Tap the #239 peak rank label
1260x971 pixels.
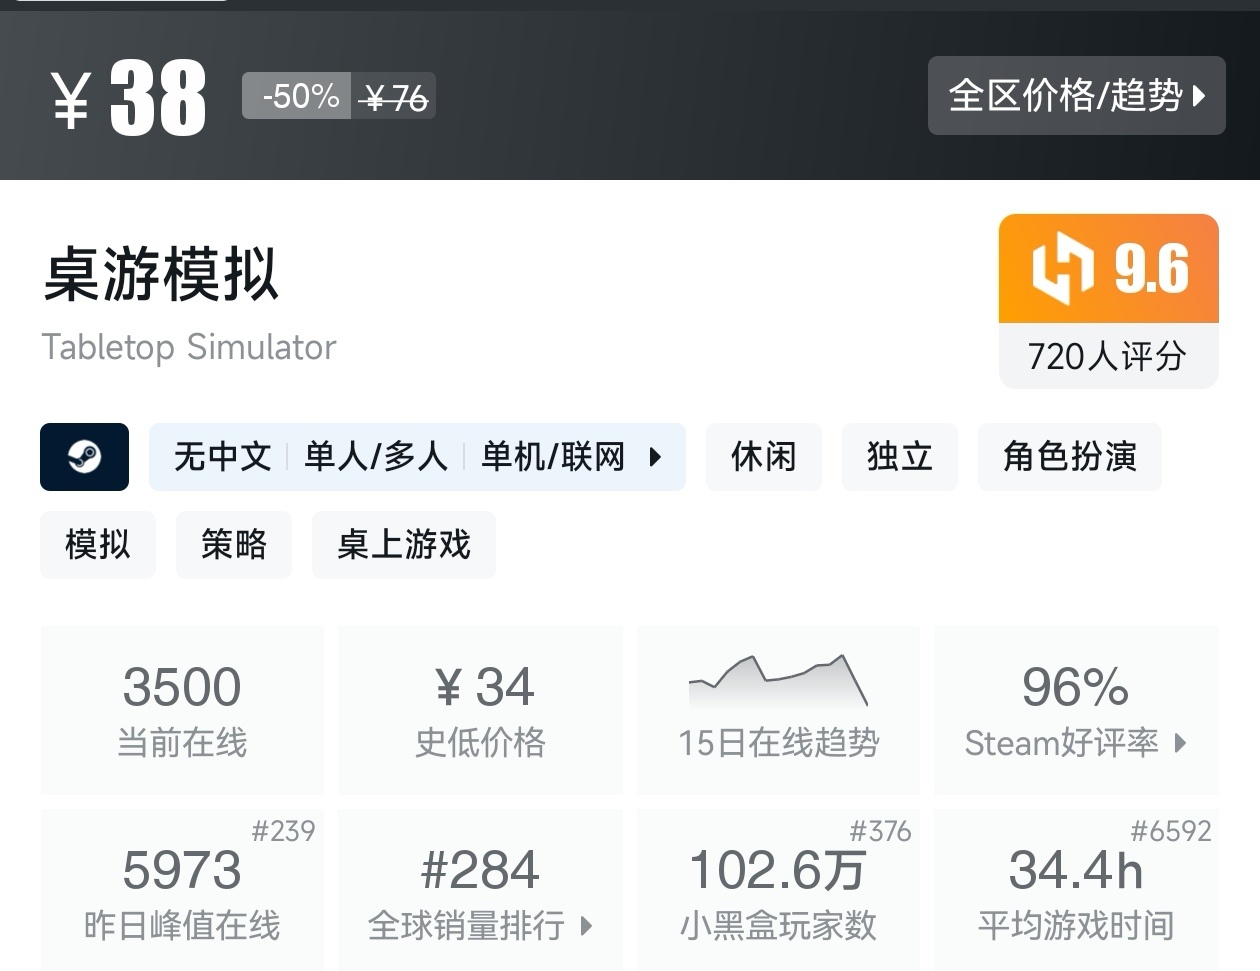pos(283,831)
